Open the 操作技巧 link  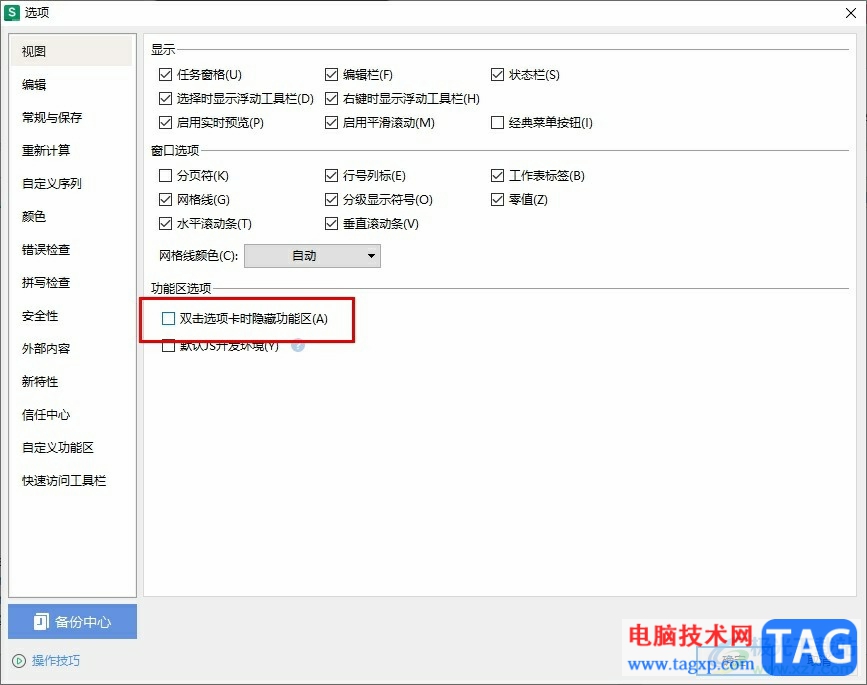56,661
